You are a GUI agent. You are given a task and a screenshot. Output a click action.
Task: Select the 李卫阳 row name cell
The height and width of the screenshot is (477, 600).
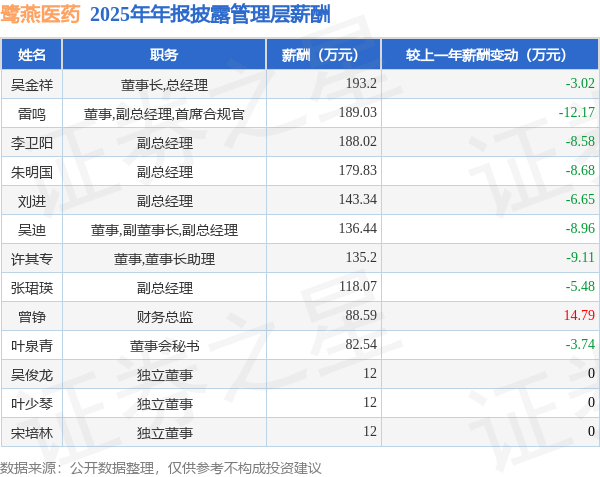(31, 143)
